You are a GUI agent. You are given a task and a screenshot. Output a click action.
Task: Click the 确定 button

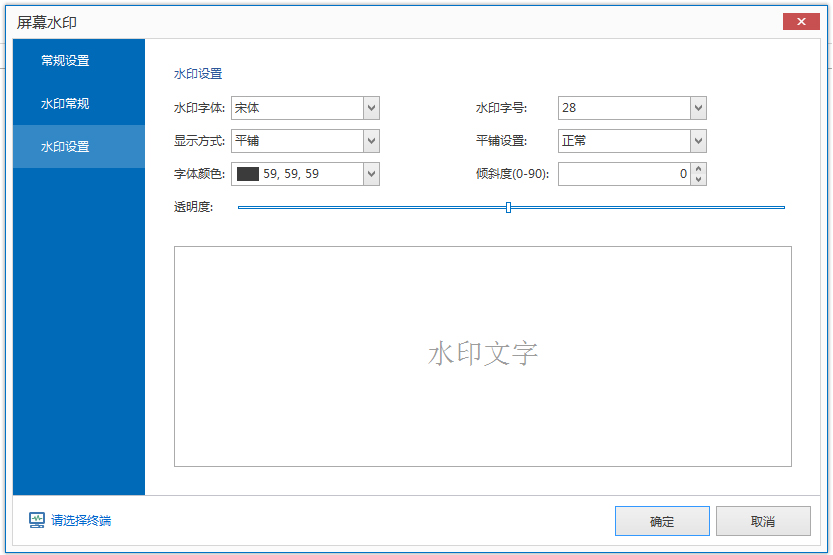click(662, 521)
